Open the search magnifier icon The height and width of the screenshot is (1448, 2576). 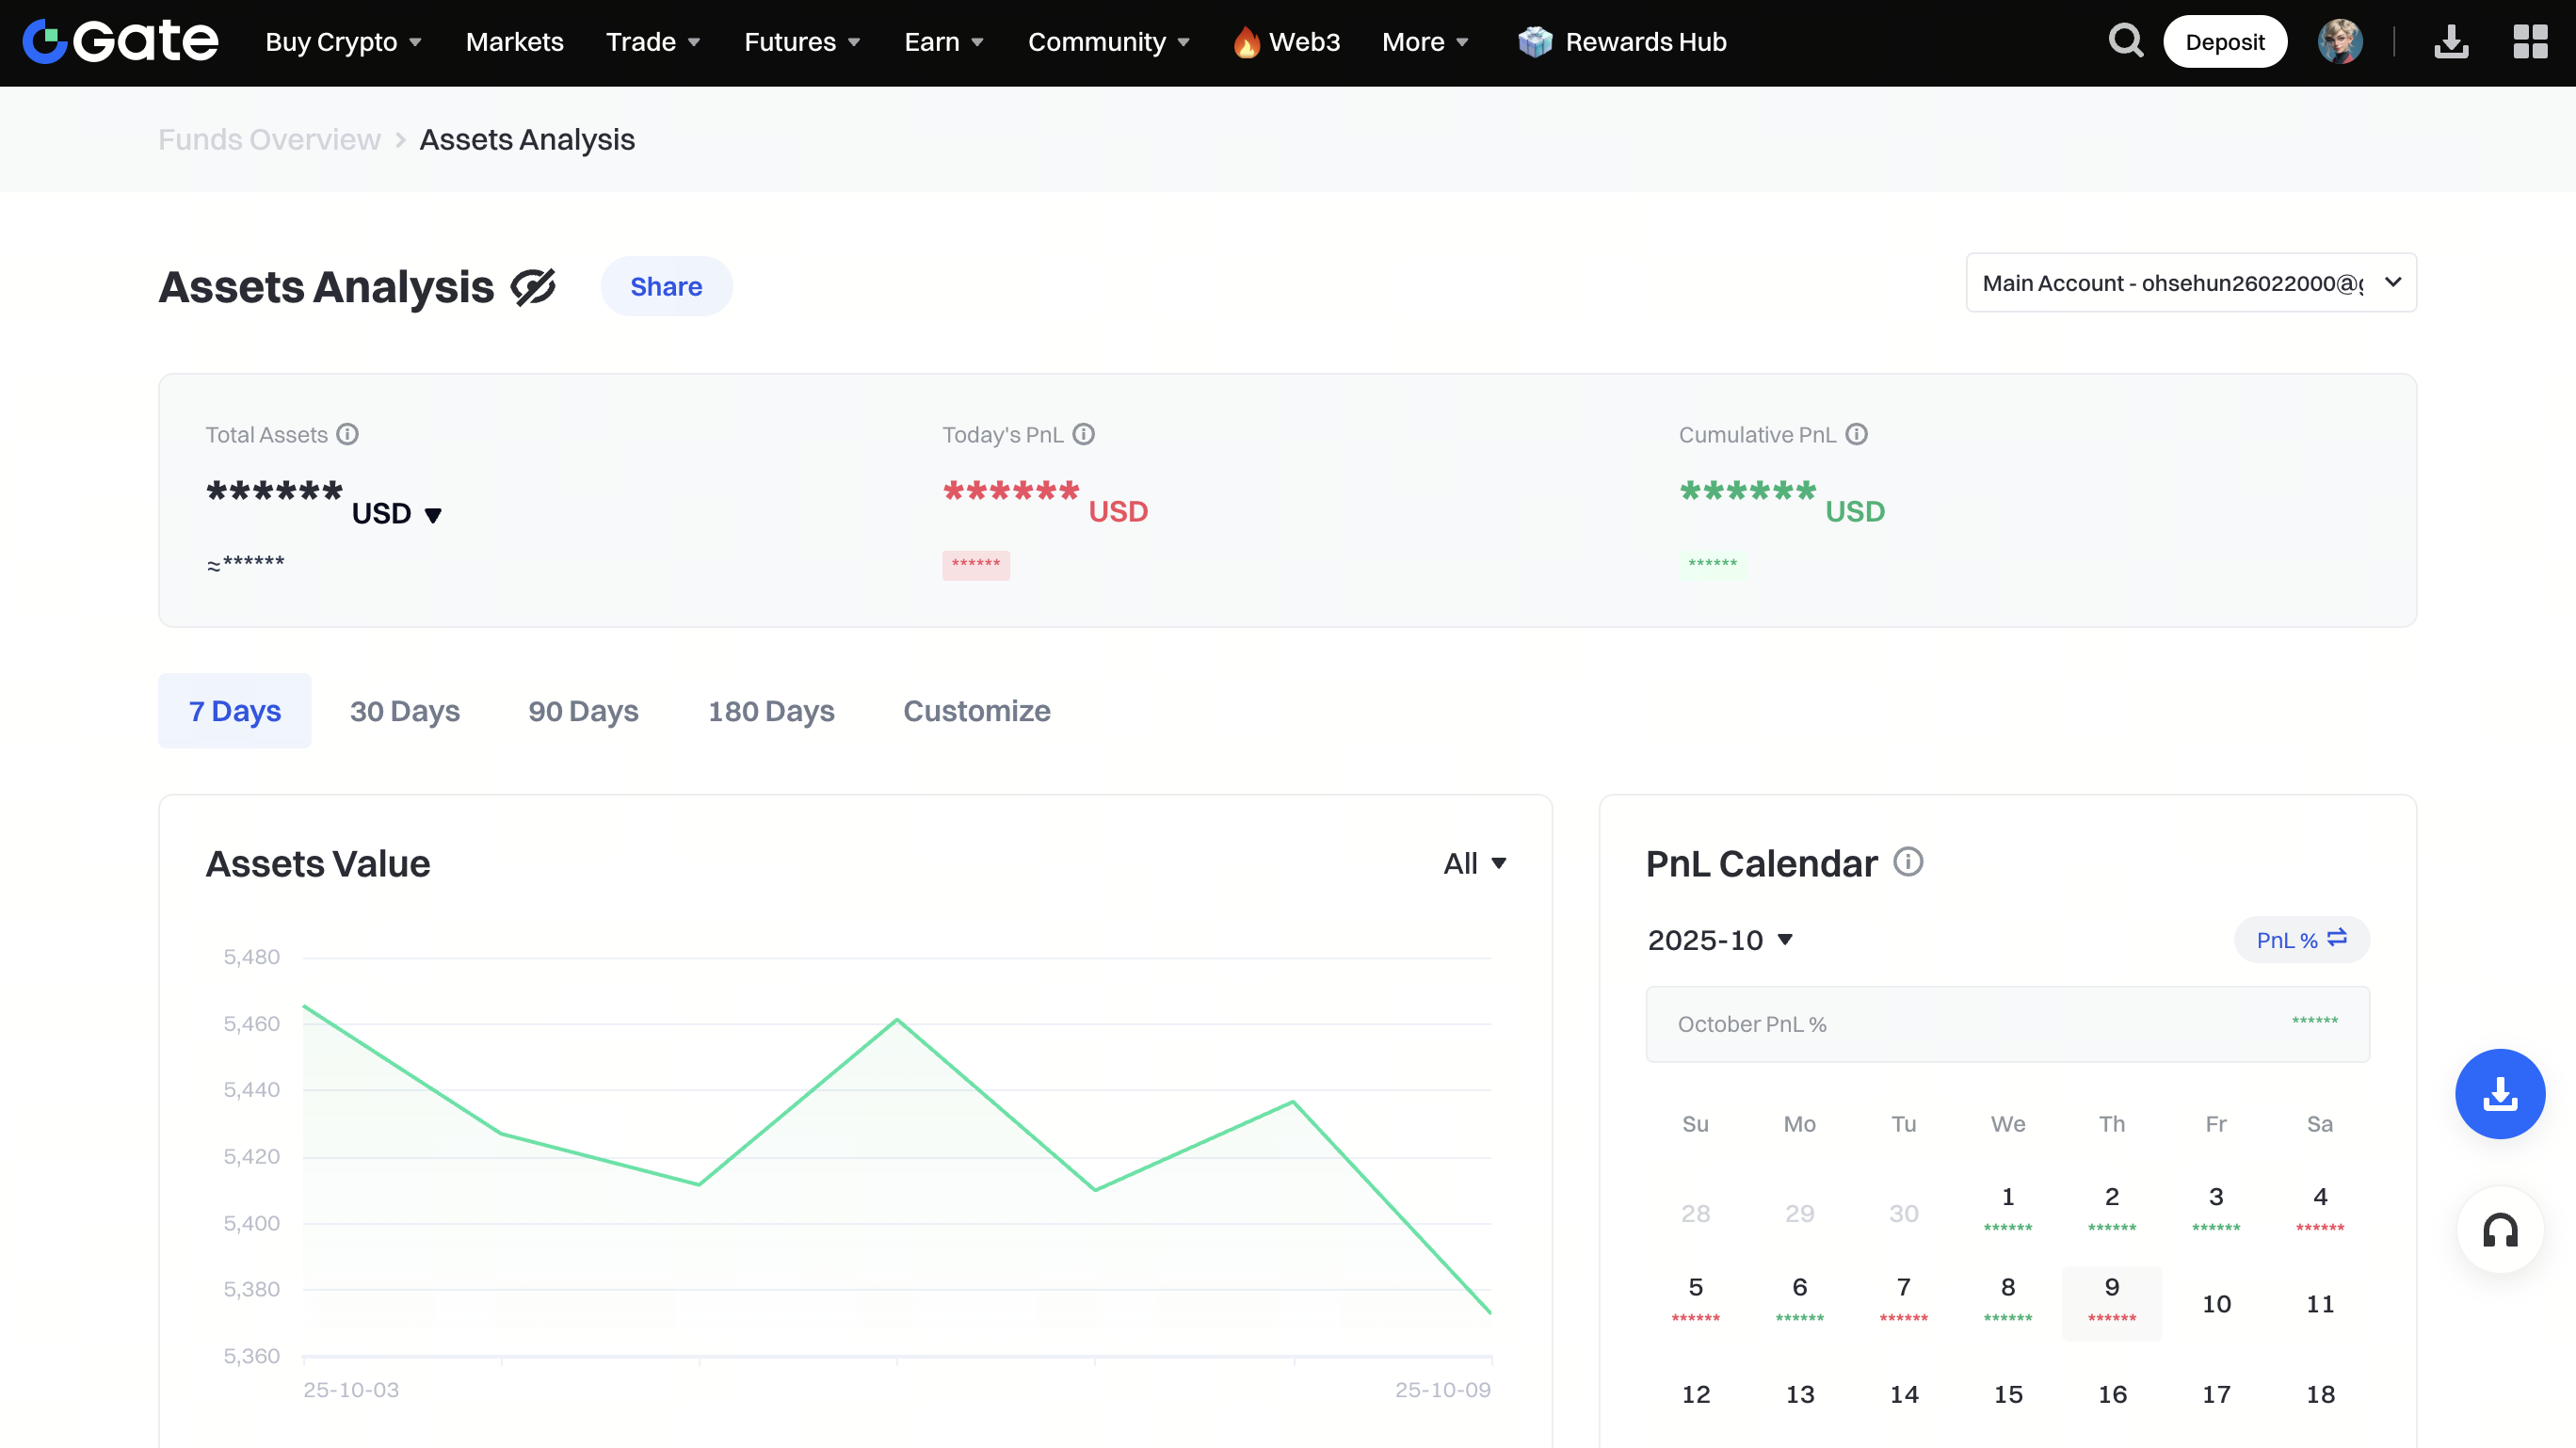coord(2125,41)
